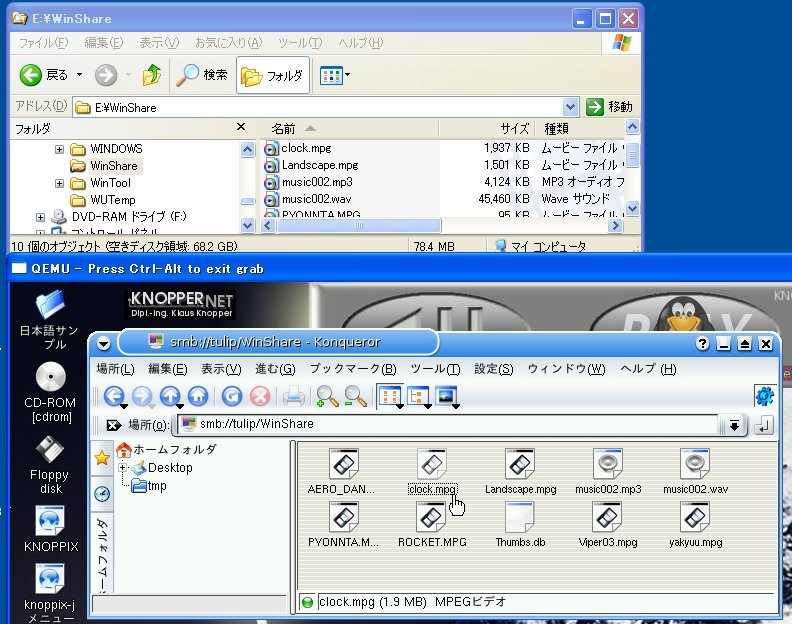Viewport: 792px width, 624px height.
Task: Switch Konqueror to tree view mode
Action: (x=418, y=397)
